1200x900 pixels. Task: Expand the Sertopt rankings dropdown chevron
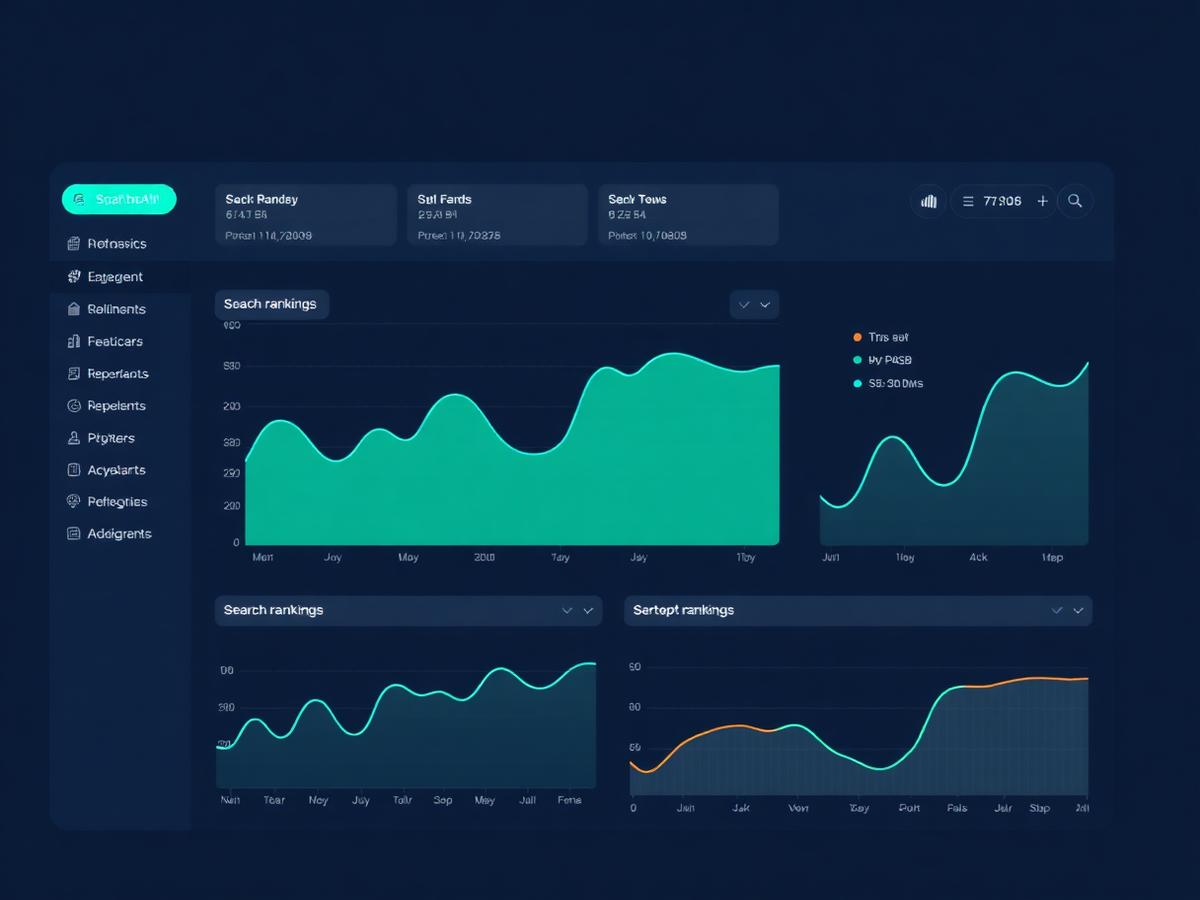[x=1067, y=610]
